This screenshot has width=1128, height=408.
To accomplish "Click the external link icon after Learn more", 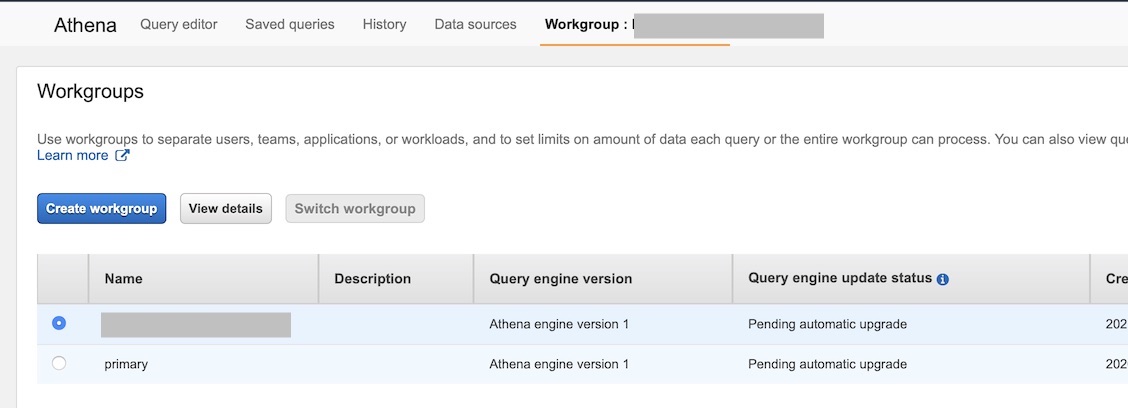I will click(122, 156).
